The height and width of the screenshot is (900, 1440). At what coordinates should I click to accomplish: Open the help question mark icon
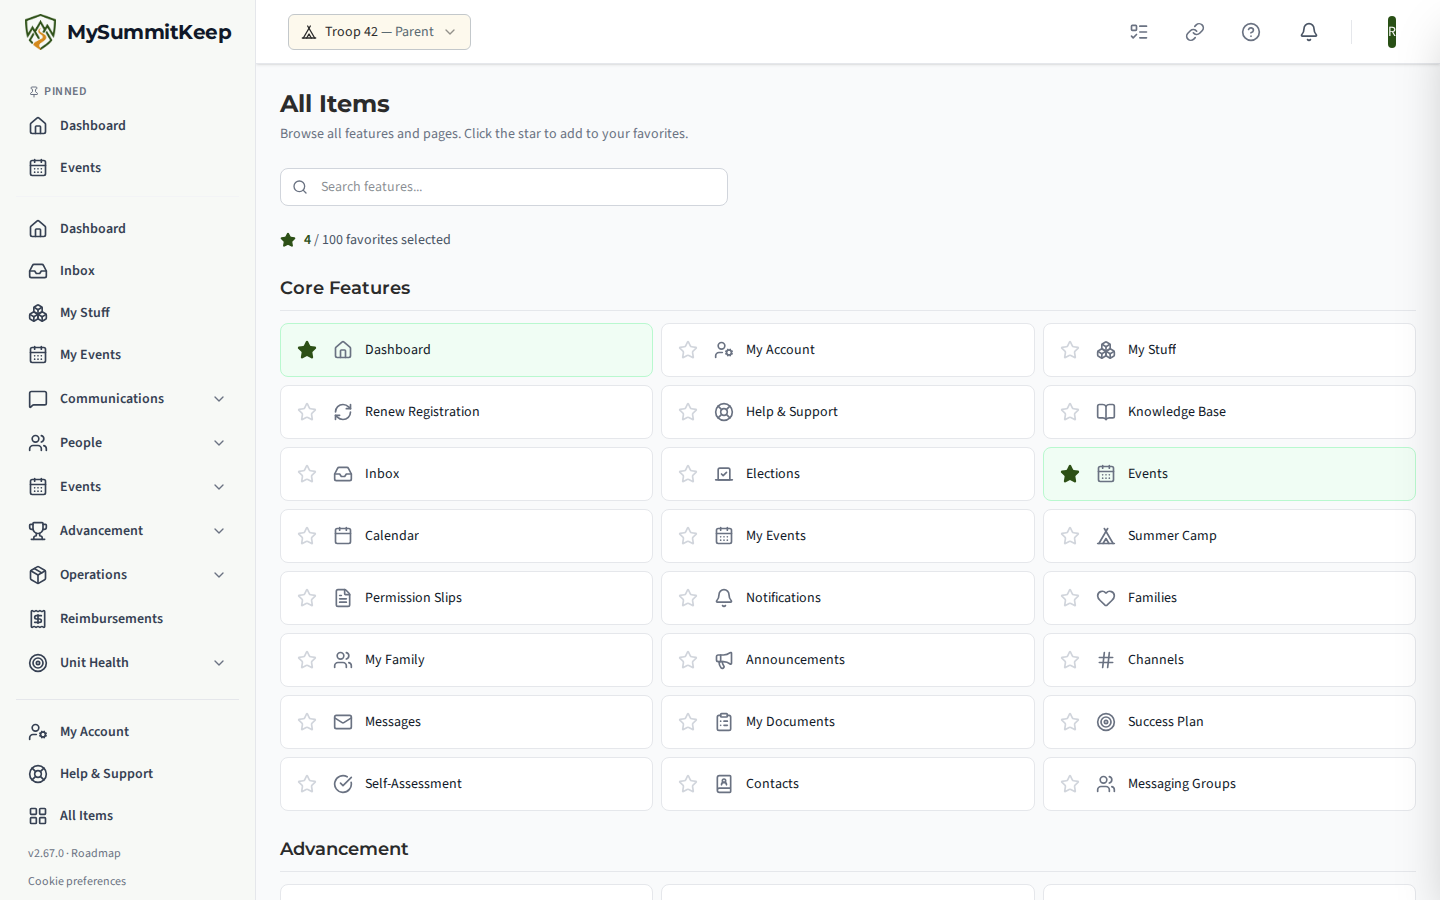[x=1251, y=32]
